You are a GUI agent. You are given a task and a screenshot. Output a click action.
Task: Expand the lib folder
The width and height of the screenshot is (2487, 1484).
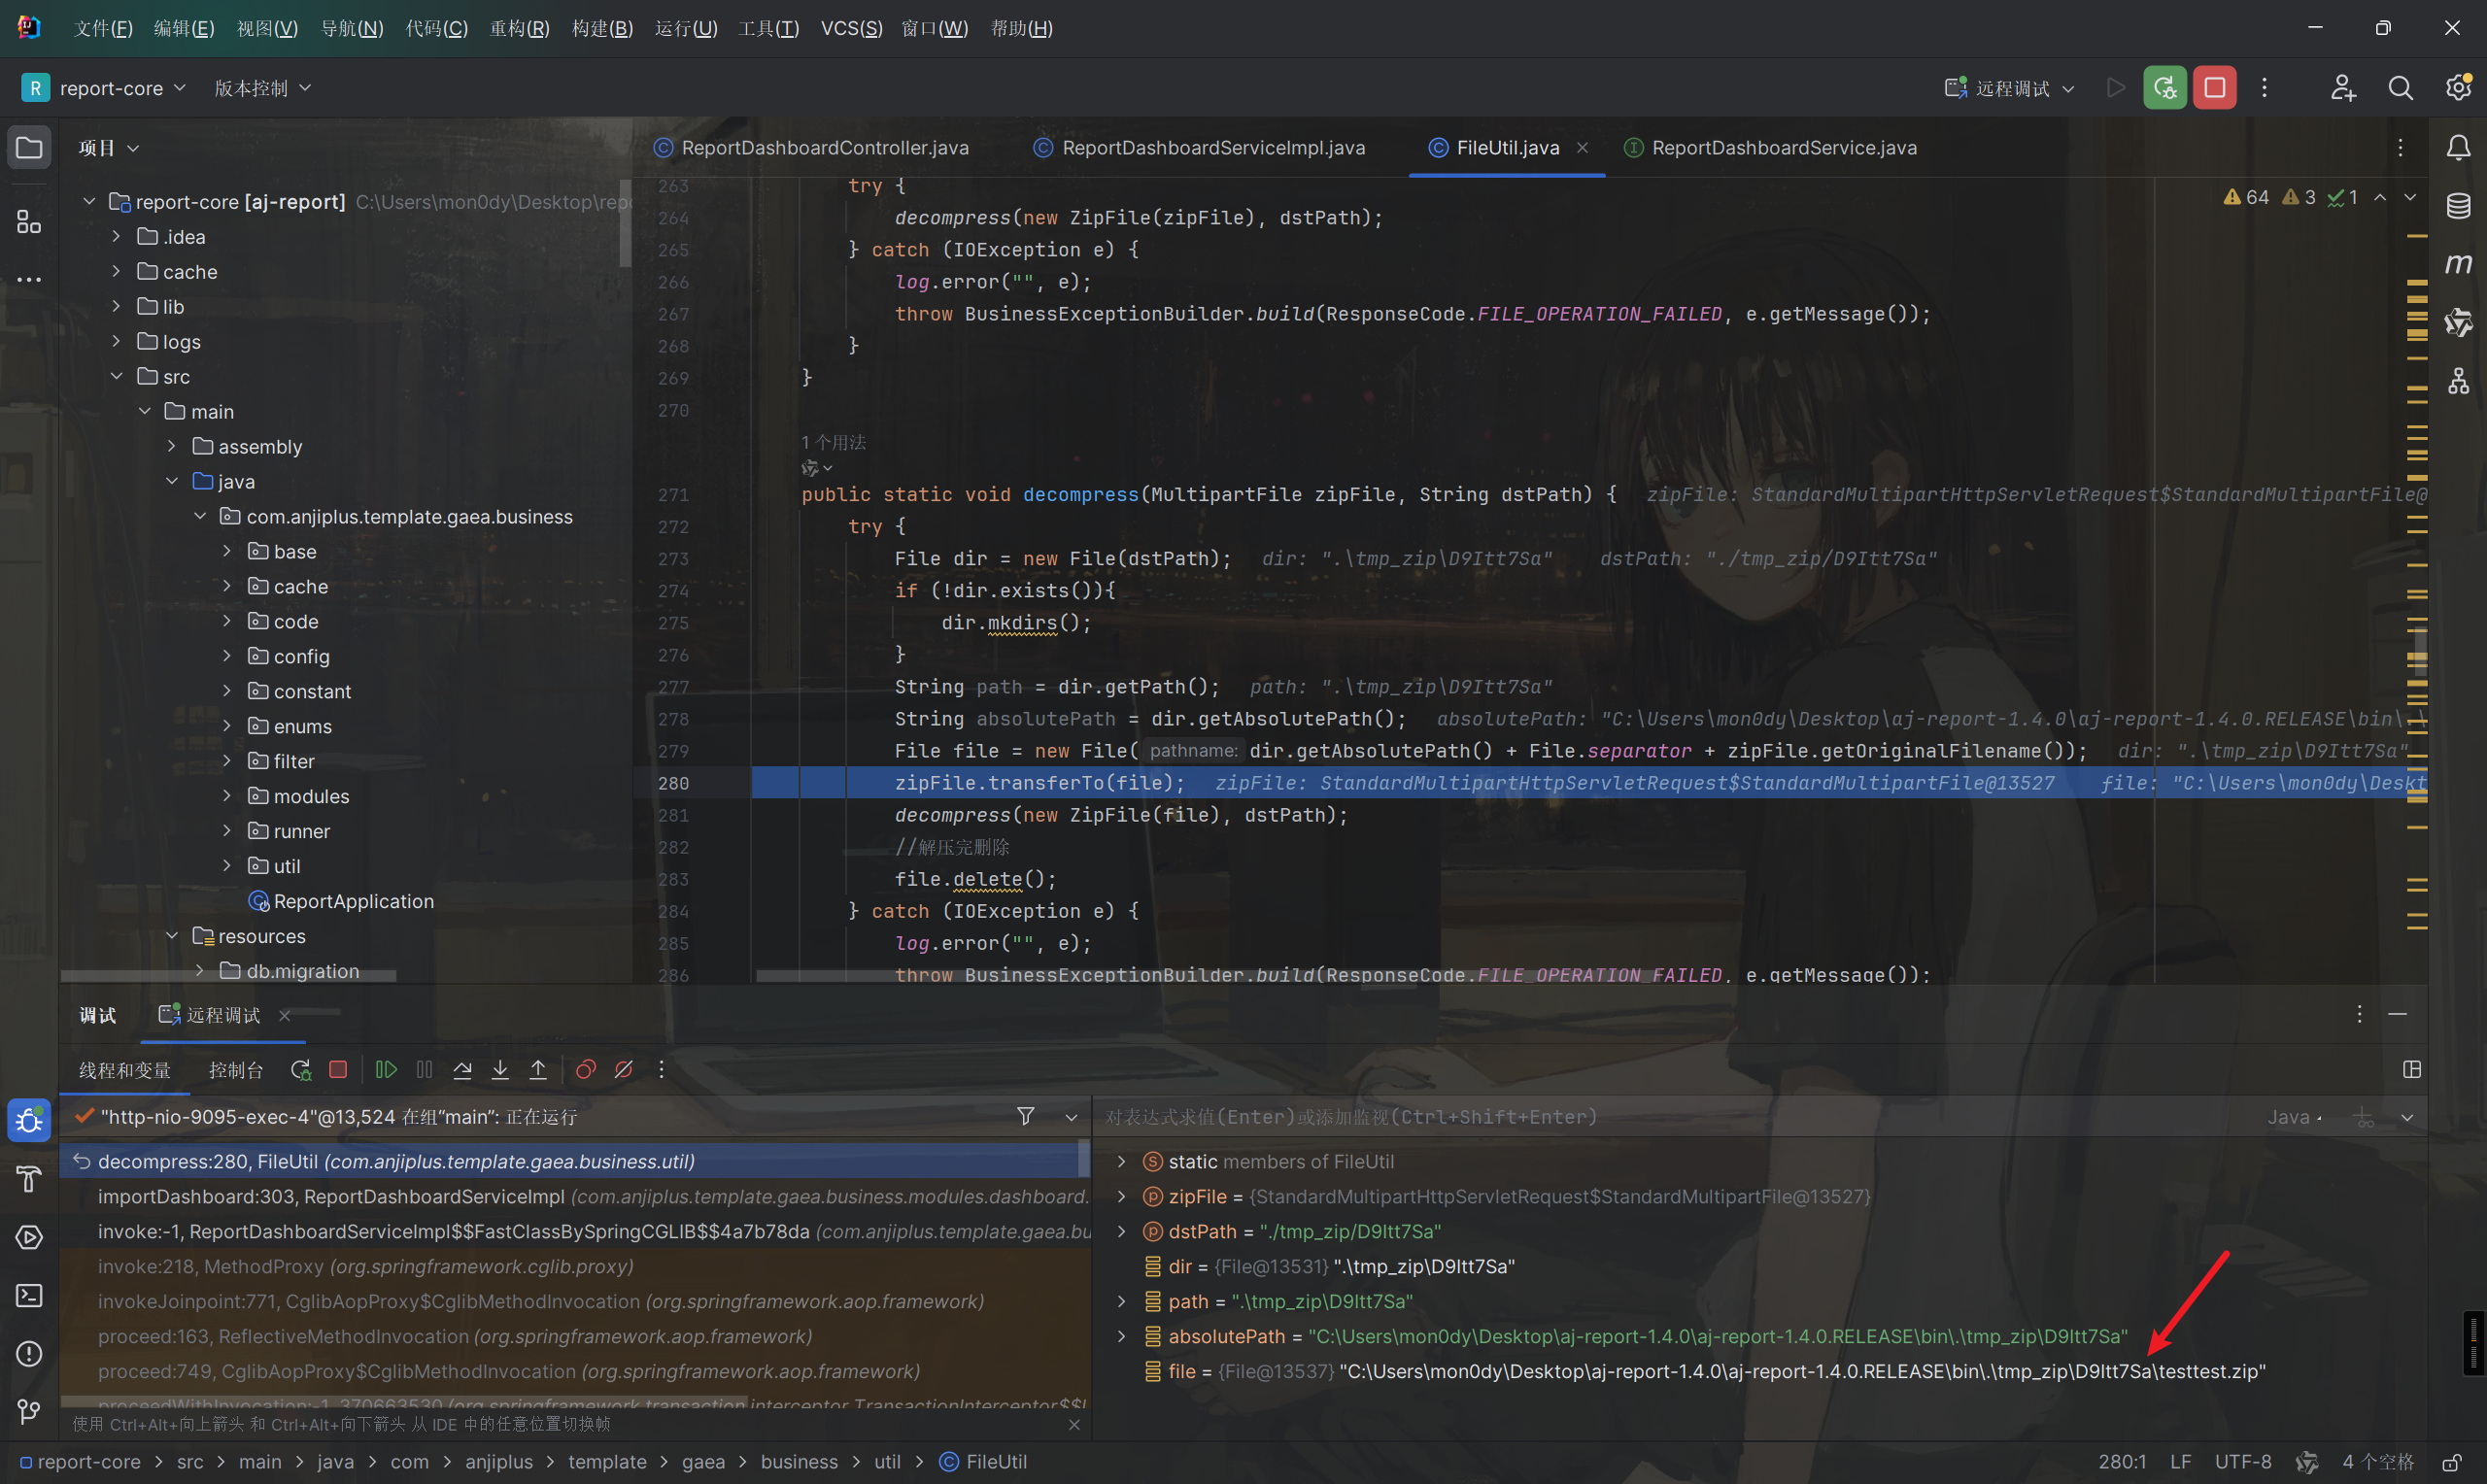[116, 307]
